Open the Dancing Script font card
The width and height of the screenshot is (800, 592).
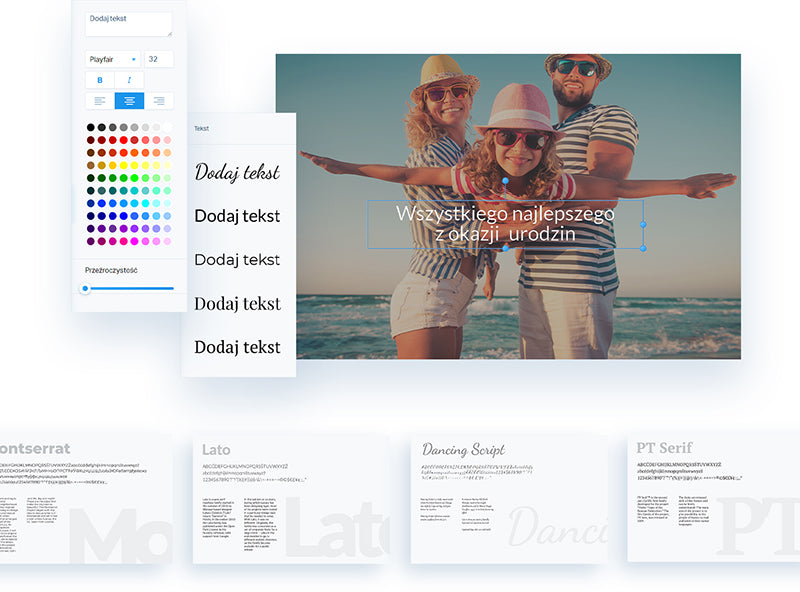tap(509, 498)
